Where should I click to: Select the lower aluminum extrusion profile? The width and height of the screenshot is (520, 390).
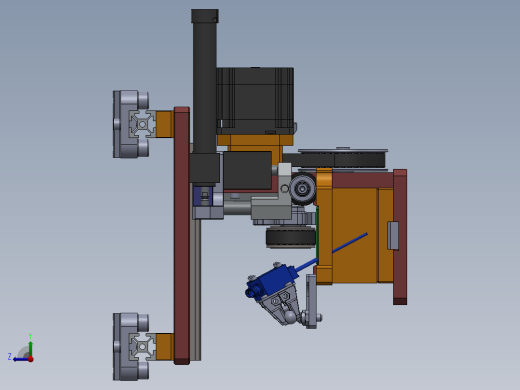pyautogui.click(x=142, y=347)
